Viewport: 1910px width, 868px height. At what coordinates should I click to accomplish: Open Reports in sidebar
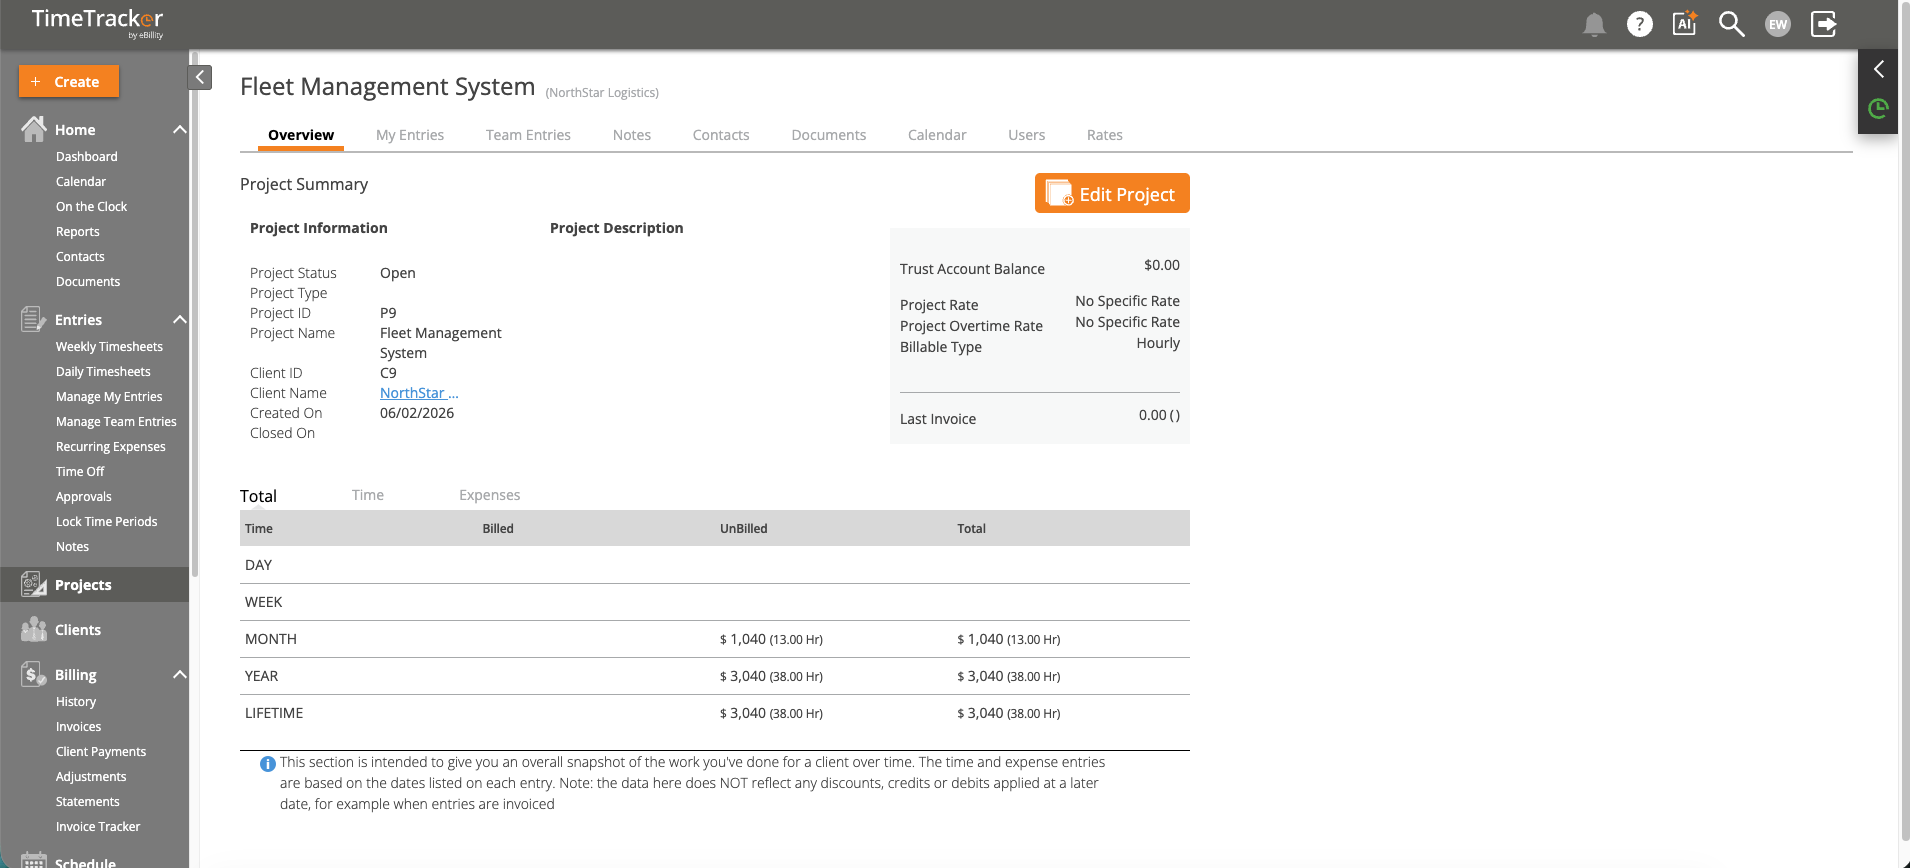coord(78,232)
